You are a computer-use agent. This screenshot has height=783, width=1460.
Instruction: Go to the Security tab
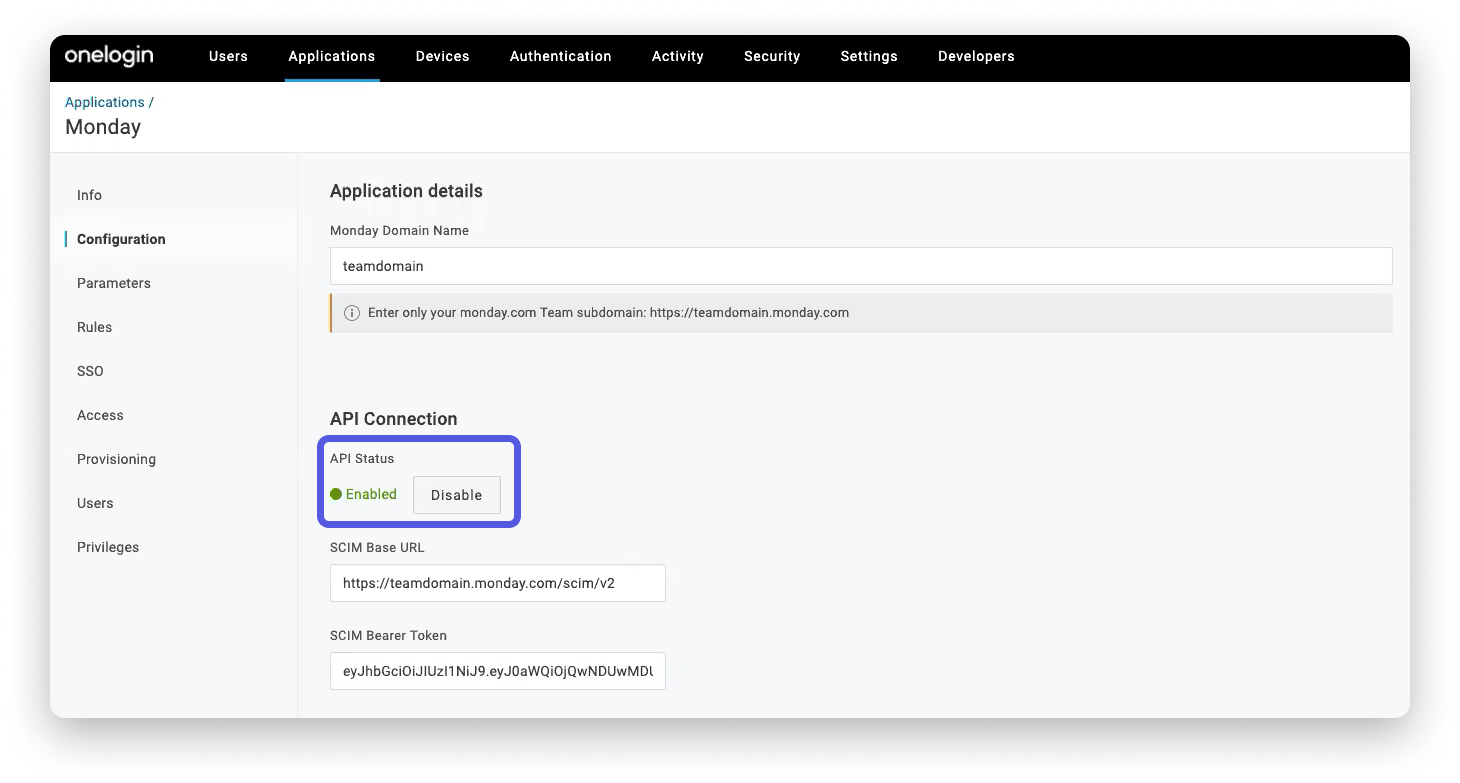[x=771, y=56]
